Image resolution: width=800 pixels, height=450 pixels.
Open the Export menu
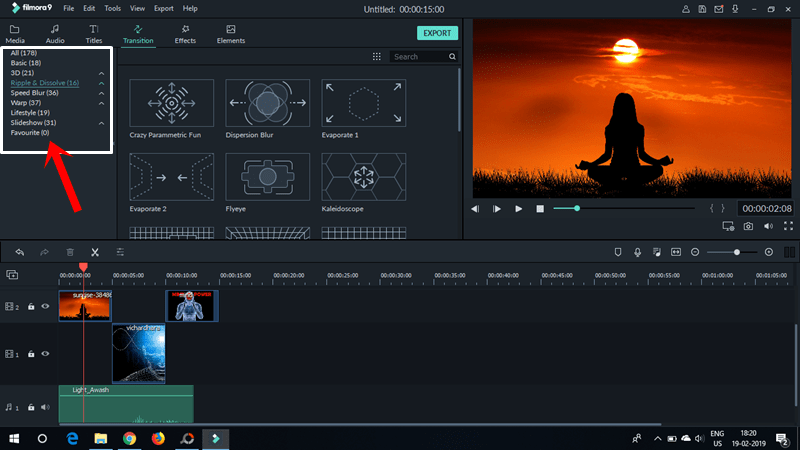pos(164,9)
